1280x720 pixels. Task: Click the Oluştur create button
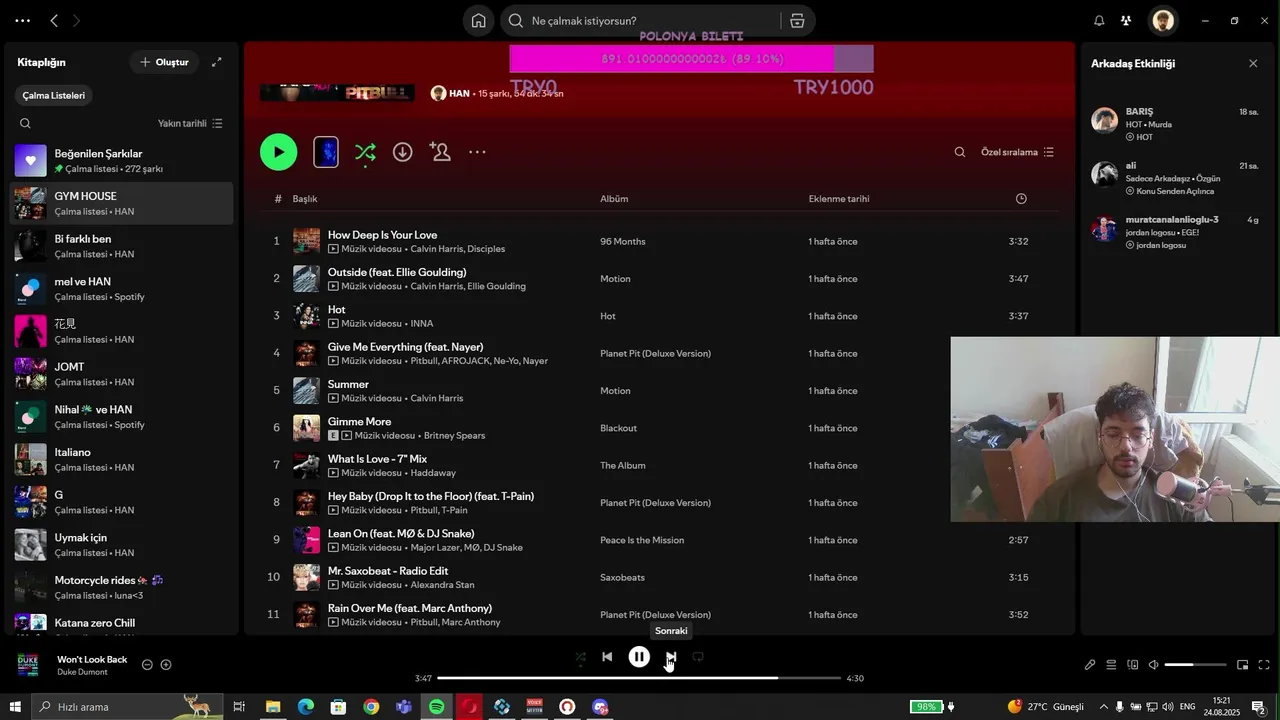point(164,62)
